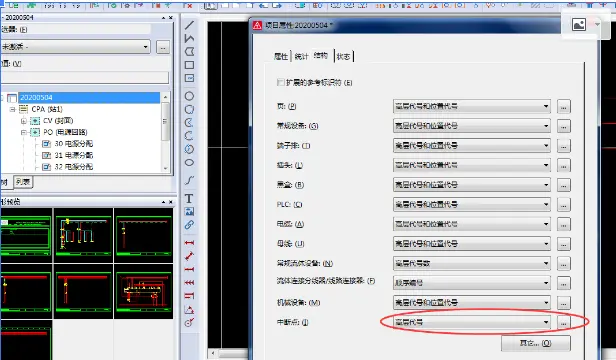Click the value input field in navigator
Viewport: 616px width, 360px height.
tap(84, 77)
